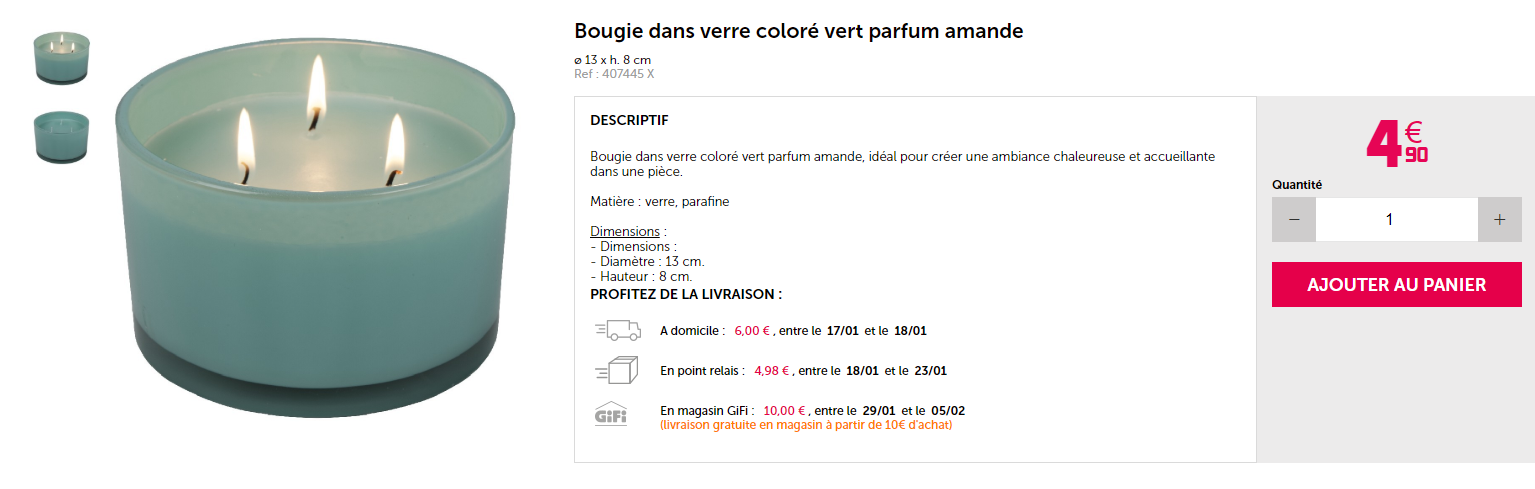The height and width of the screenshot is (489, 1535).
Task: Select the lit candle thumbnail
Action: tap(61, 57)
